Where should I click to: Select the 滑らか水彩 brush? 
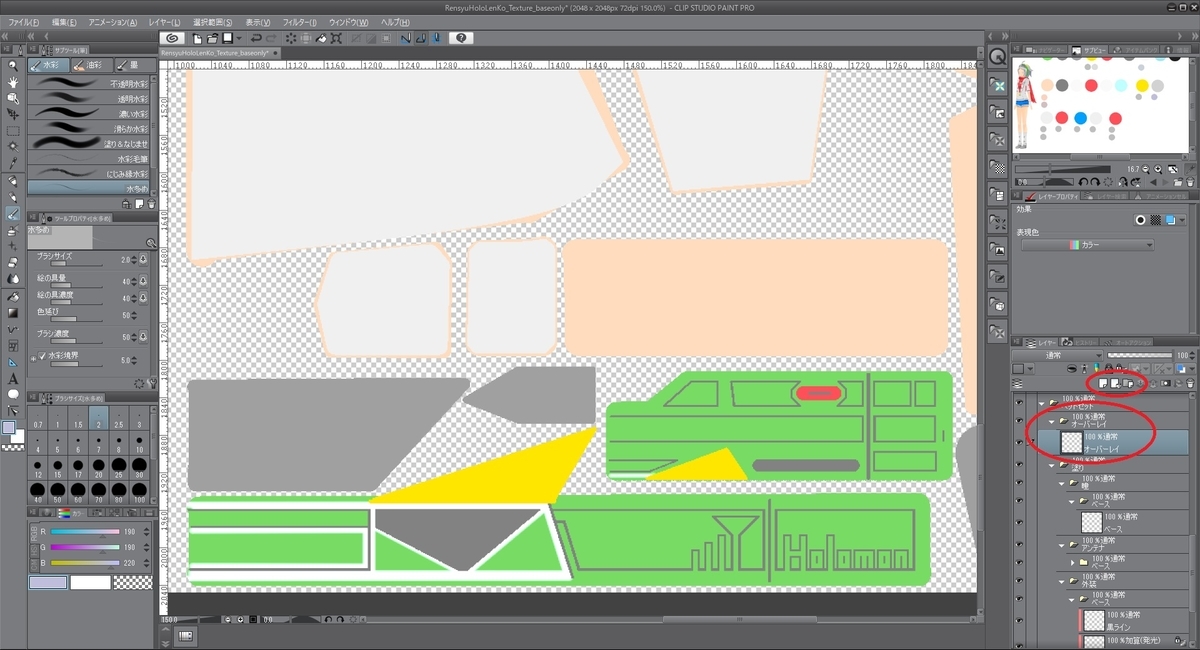pyautogui.click(x=88, y=128)
